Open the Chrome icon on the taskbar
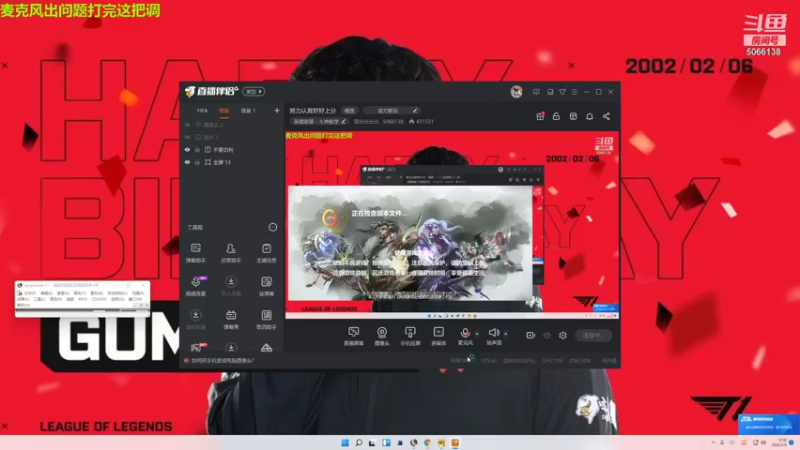 [x=427, y=443]
